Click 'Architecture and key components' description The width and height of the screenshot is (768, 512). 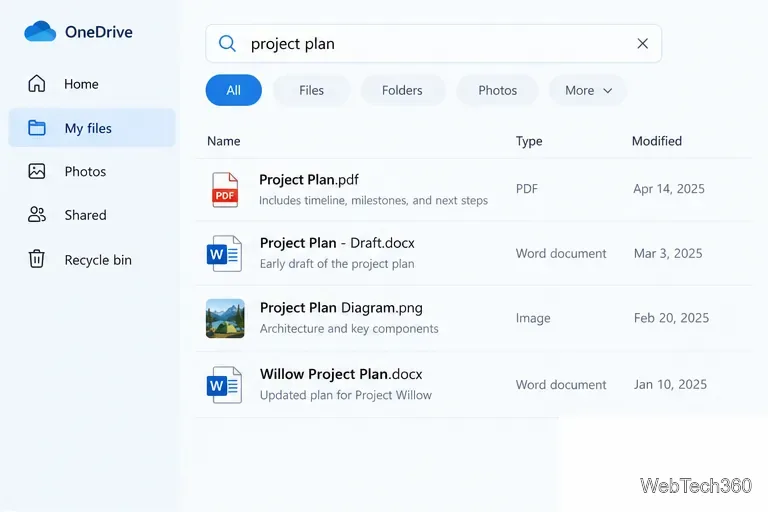(x=349, y=328)
